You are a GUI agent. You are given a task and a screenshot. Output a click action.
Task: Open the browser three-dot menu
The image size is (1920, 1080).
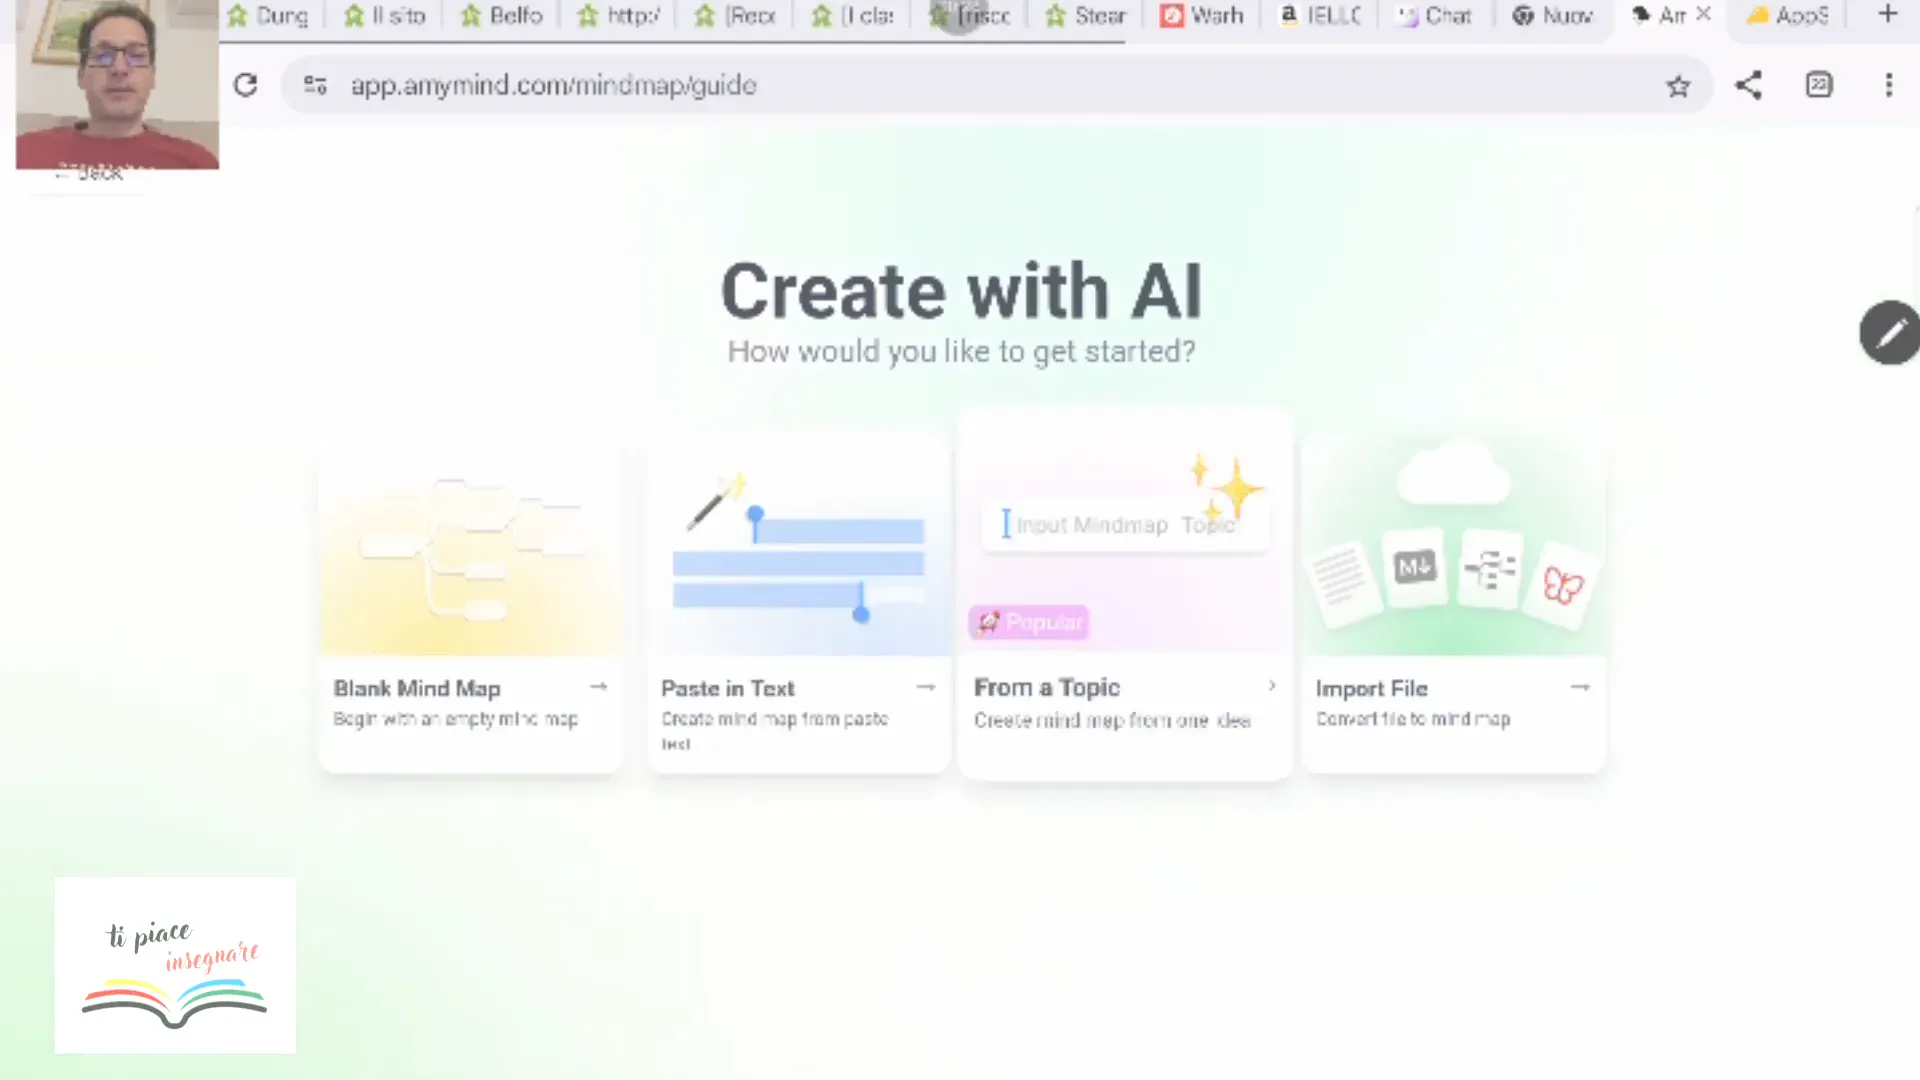(1889, 85)
